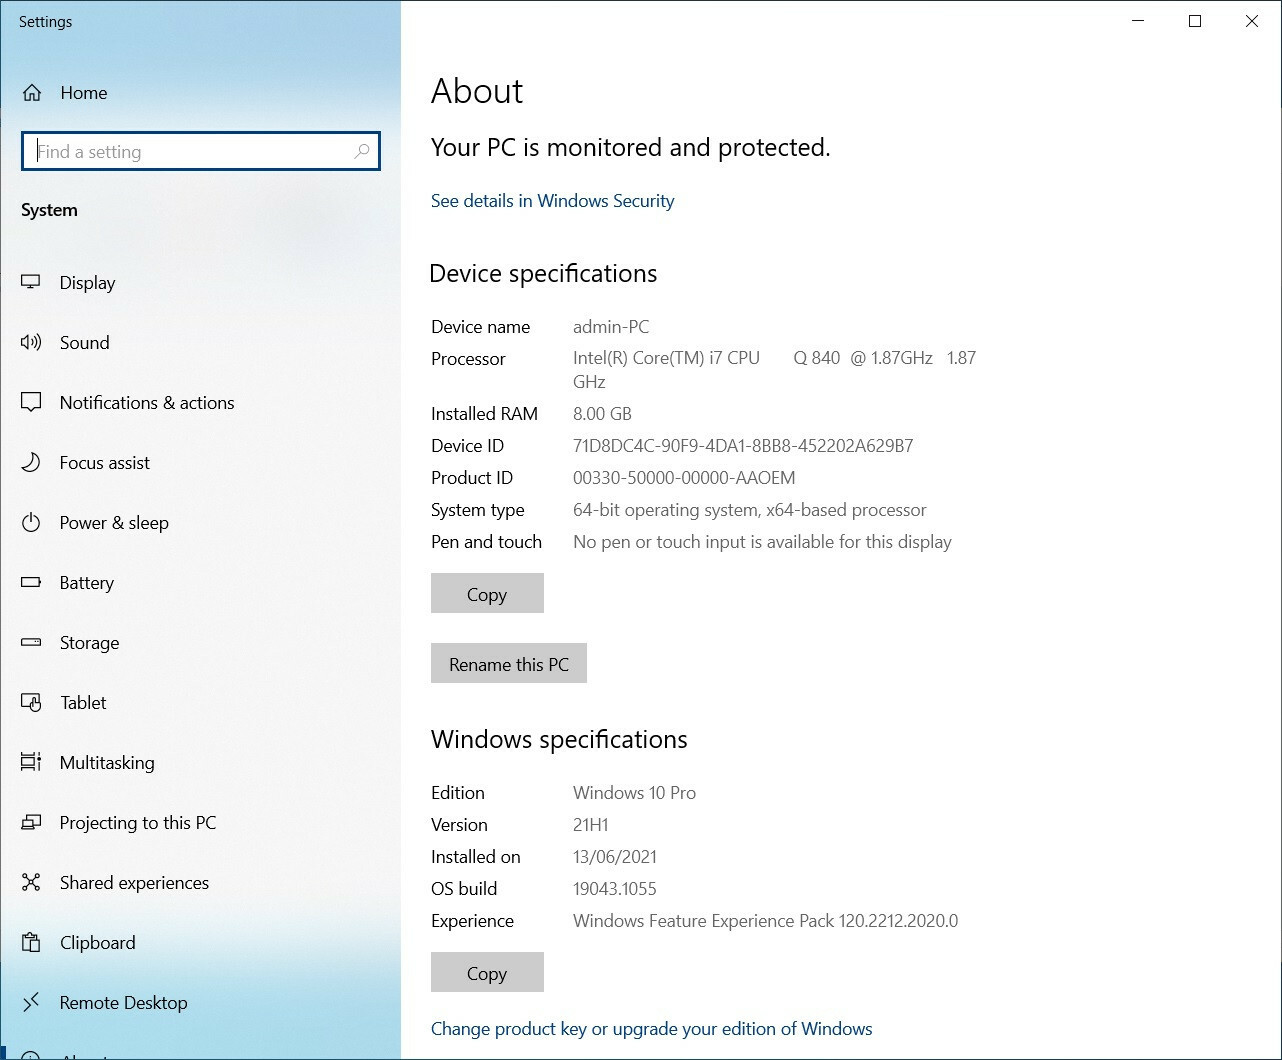Click the search magnifier icon
This screenshot has height=1060, width=1282.
[x=362, y=151]
